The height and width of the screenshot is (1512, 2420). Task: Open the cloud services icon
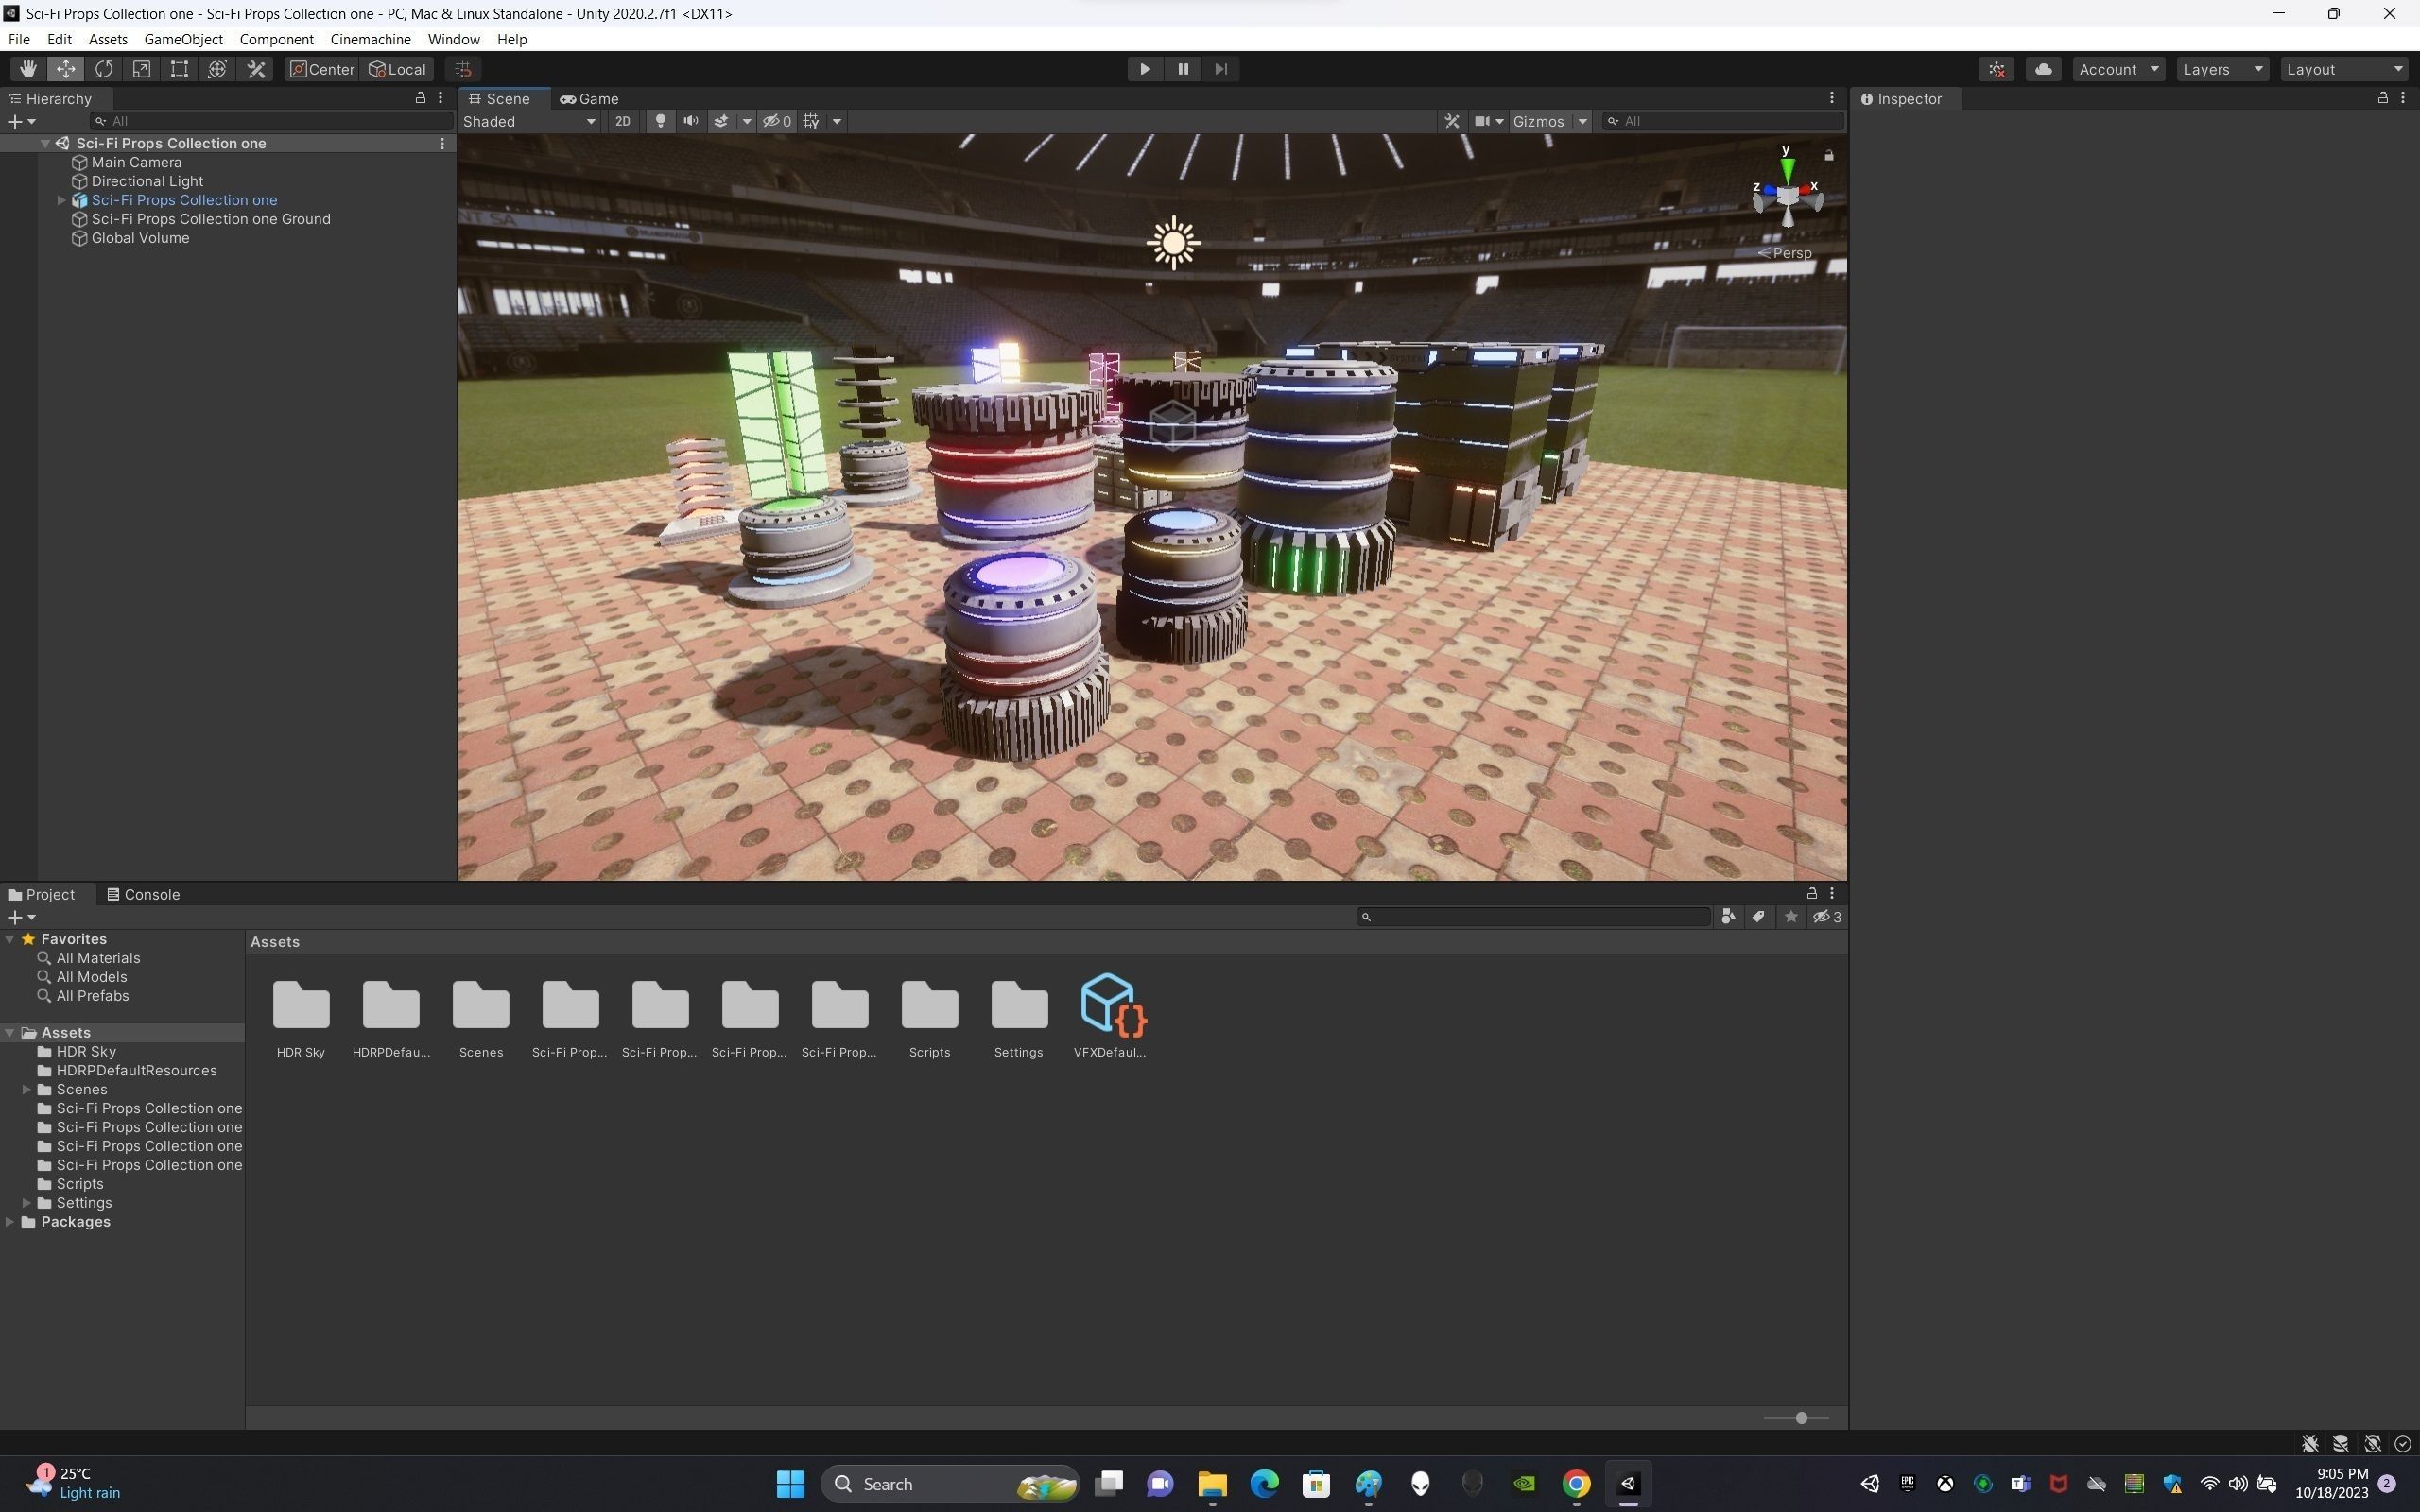[2043, 69]
